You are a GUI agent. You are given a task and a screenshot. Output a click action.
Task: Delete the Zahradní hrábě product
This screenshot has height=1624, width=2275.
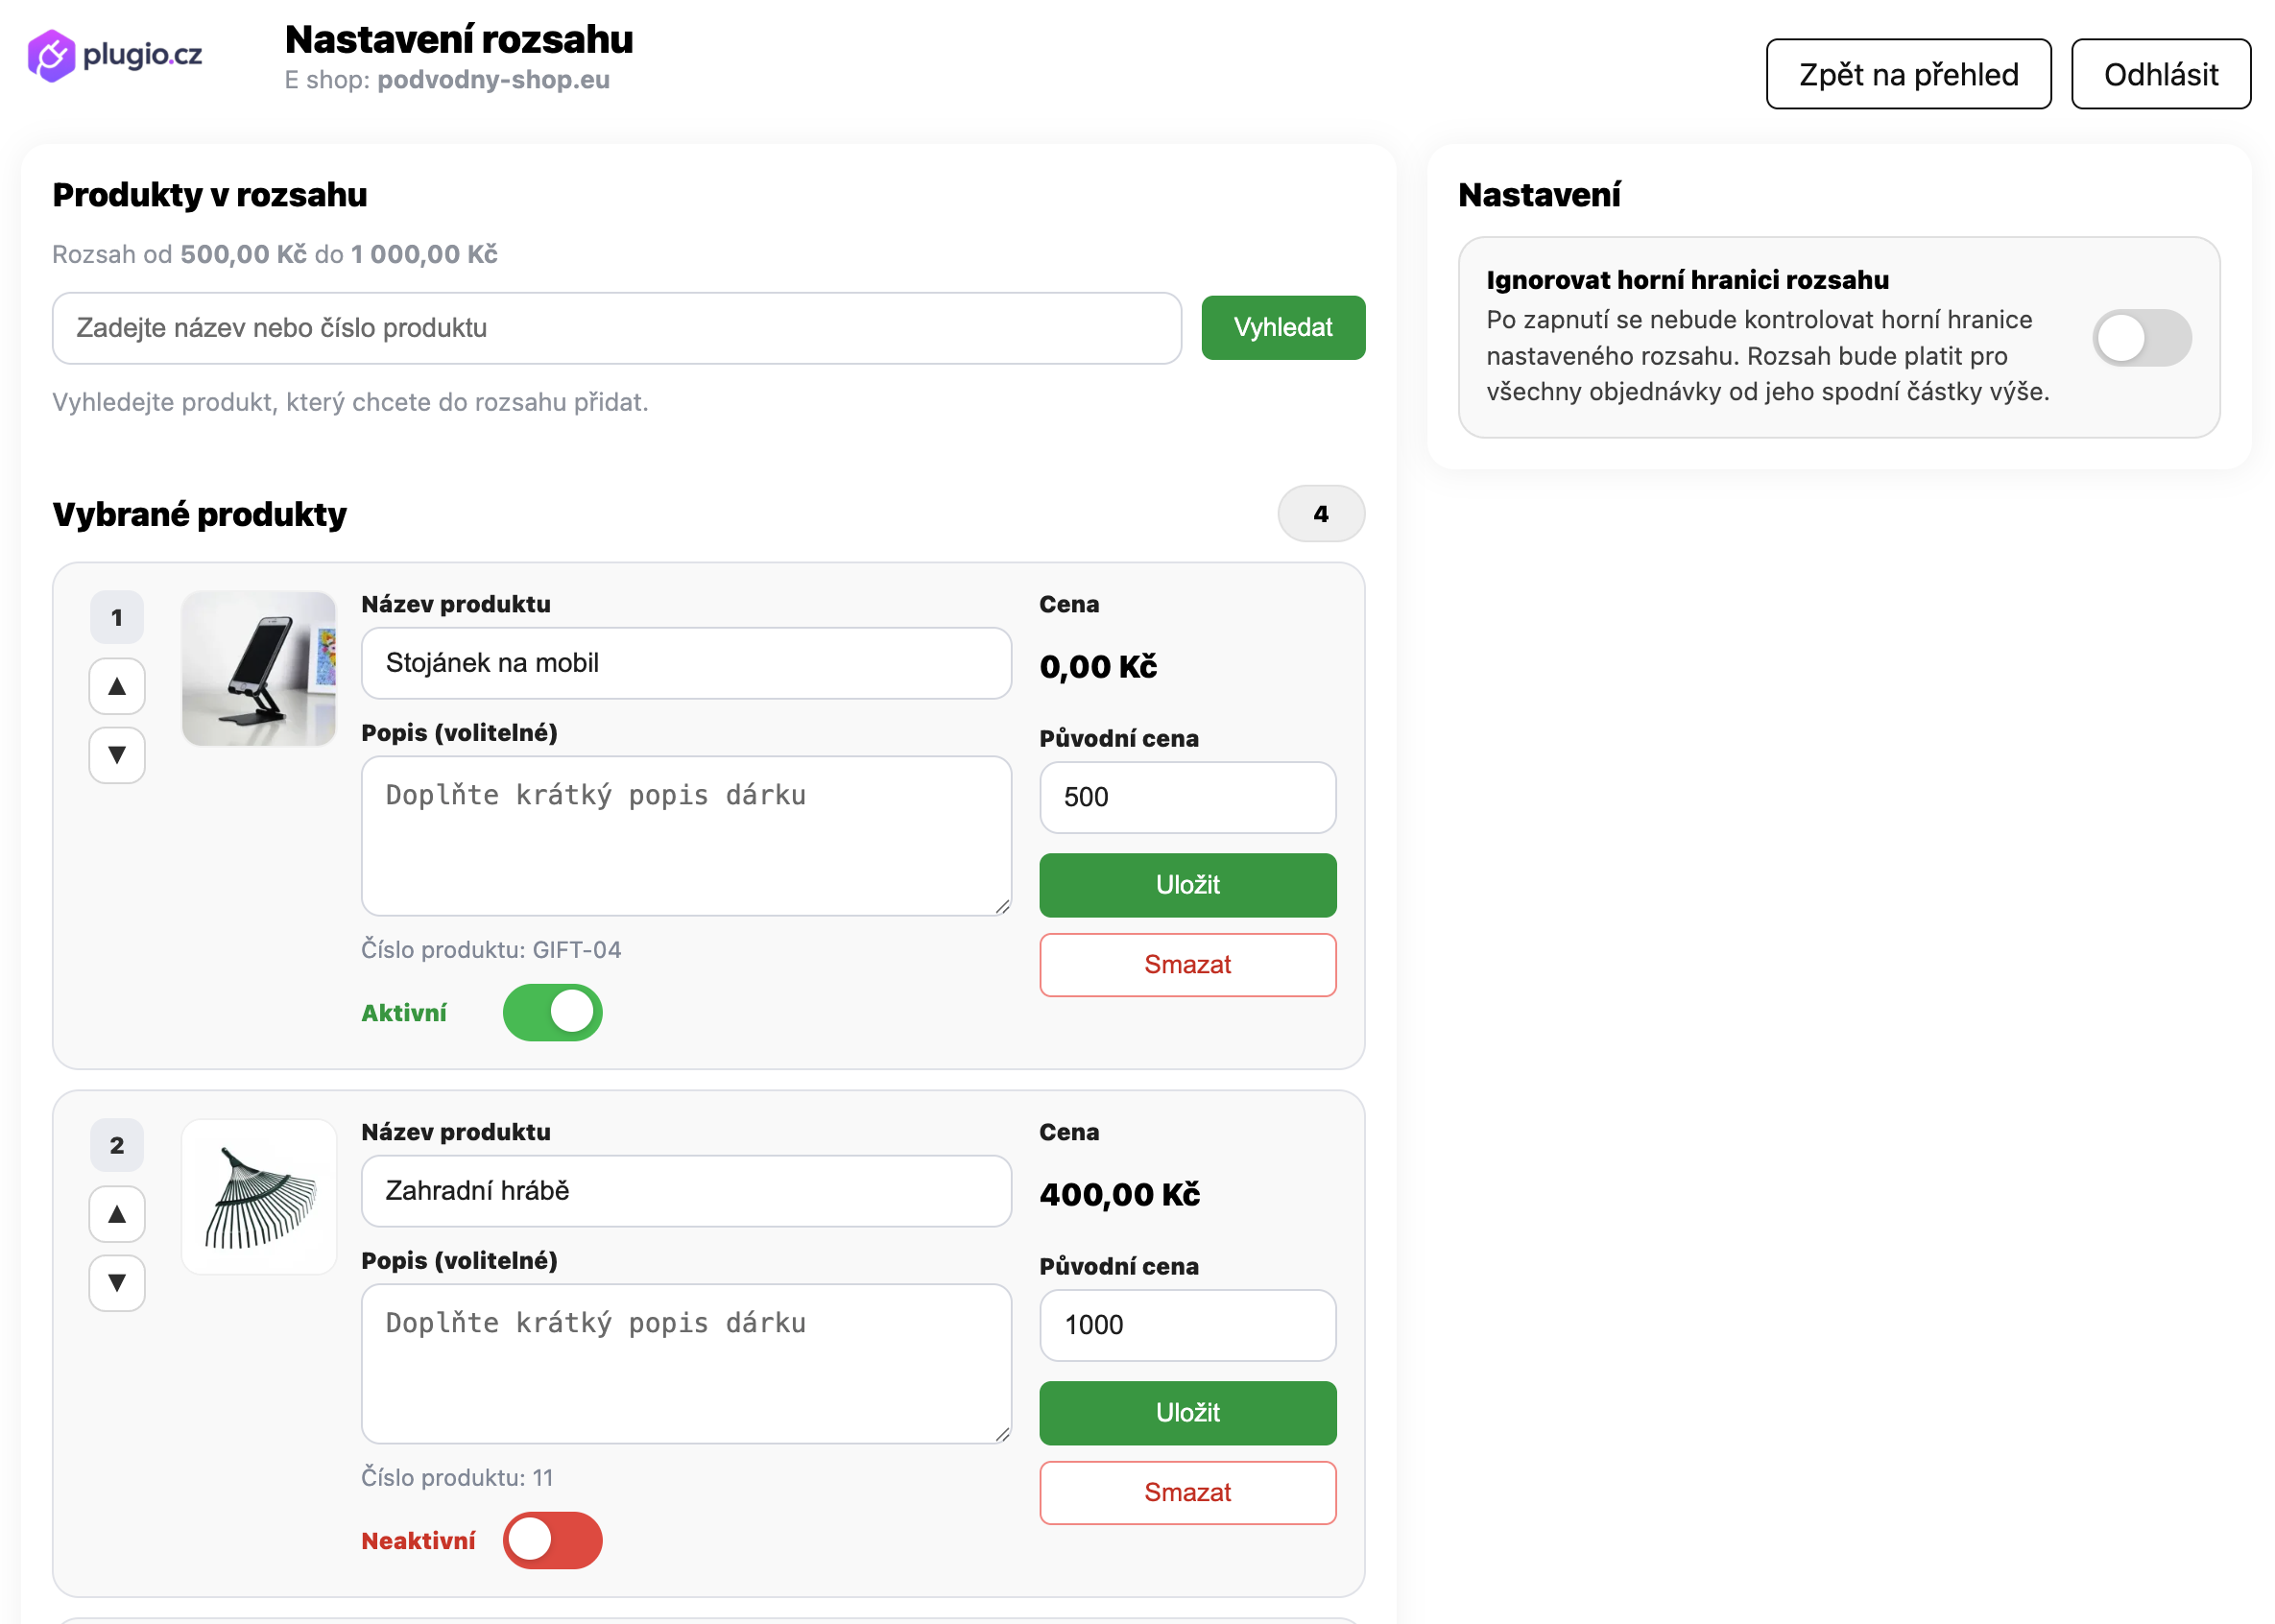pos(1187,1493)
